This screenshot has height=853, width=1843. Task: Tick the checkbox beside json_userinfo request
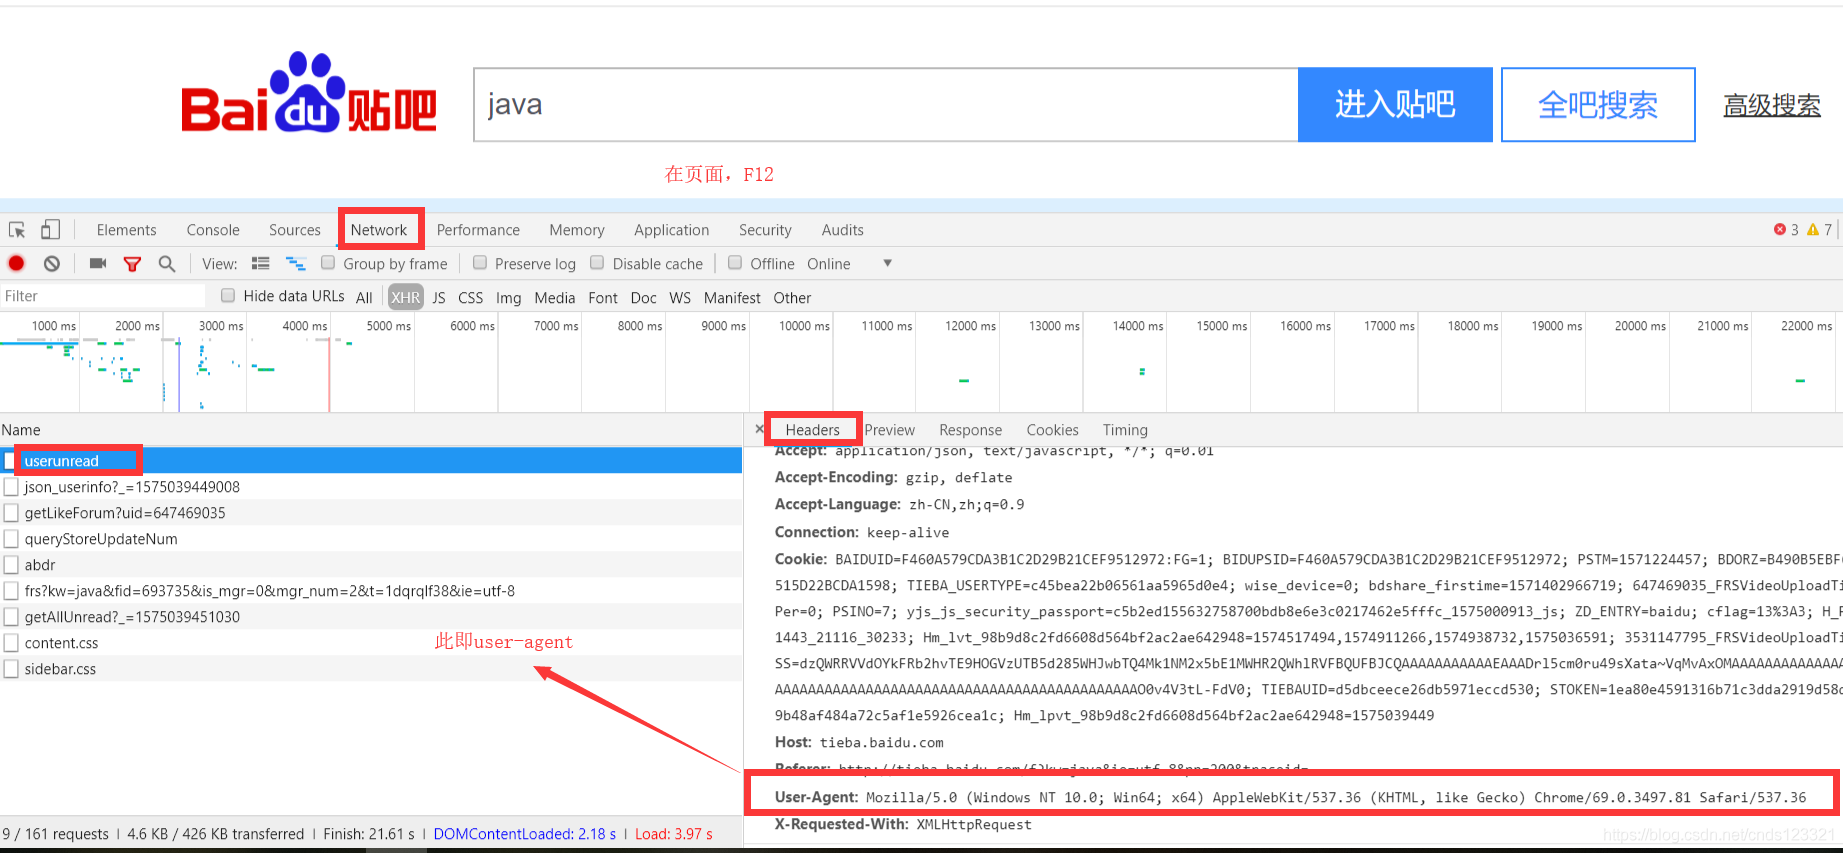(x=11, y=487)
